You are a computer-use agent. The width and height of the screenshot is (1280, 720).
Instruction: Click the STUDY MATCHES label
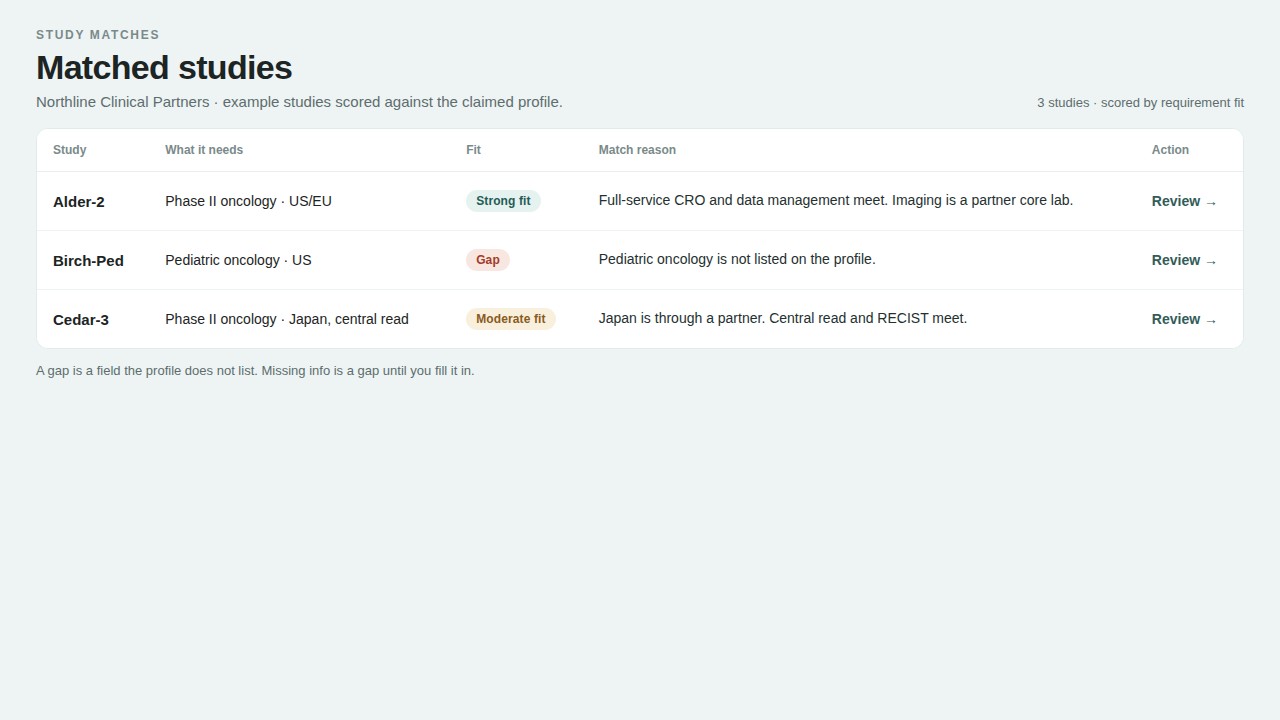pyautogui.click(x=98, y=35)
